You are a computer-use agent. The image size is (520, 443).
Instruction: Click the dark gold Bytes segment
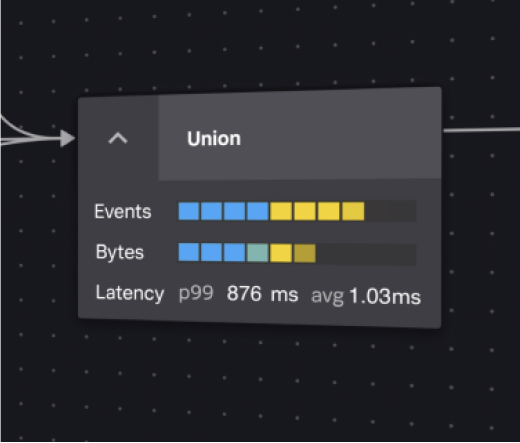pos(305,253)
